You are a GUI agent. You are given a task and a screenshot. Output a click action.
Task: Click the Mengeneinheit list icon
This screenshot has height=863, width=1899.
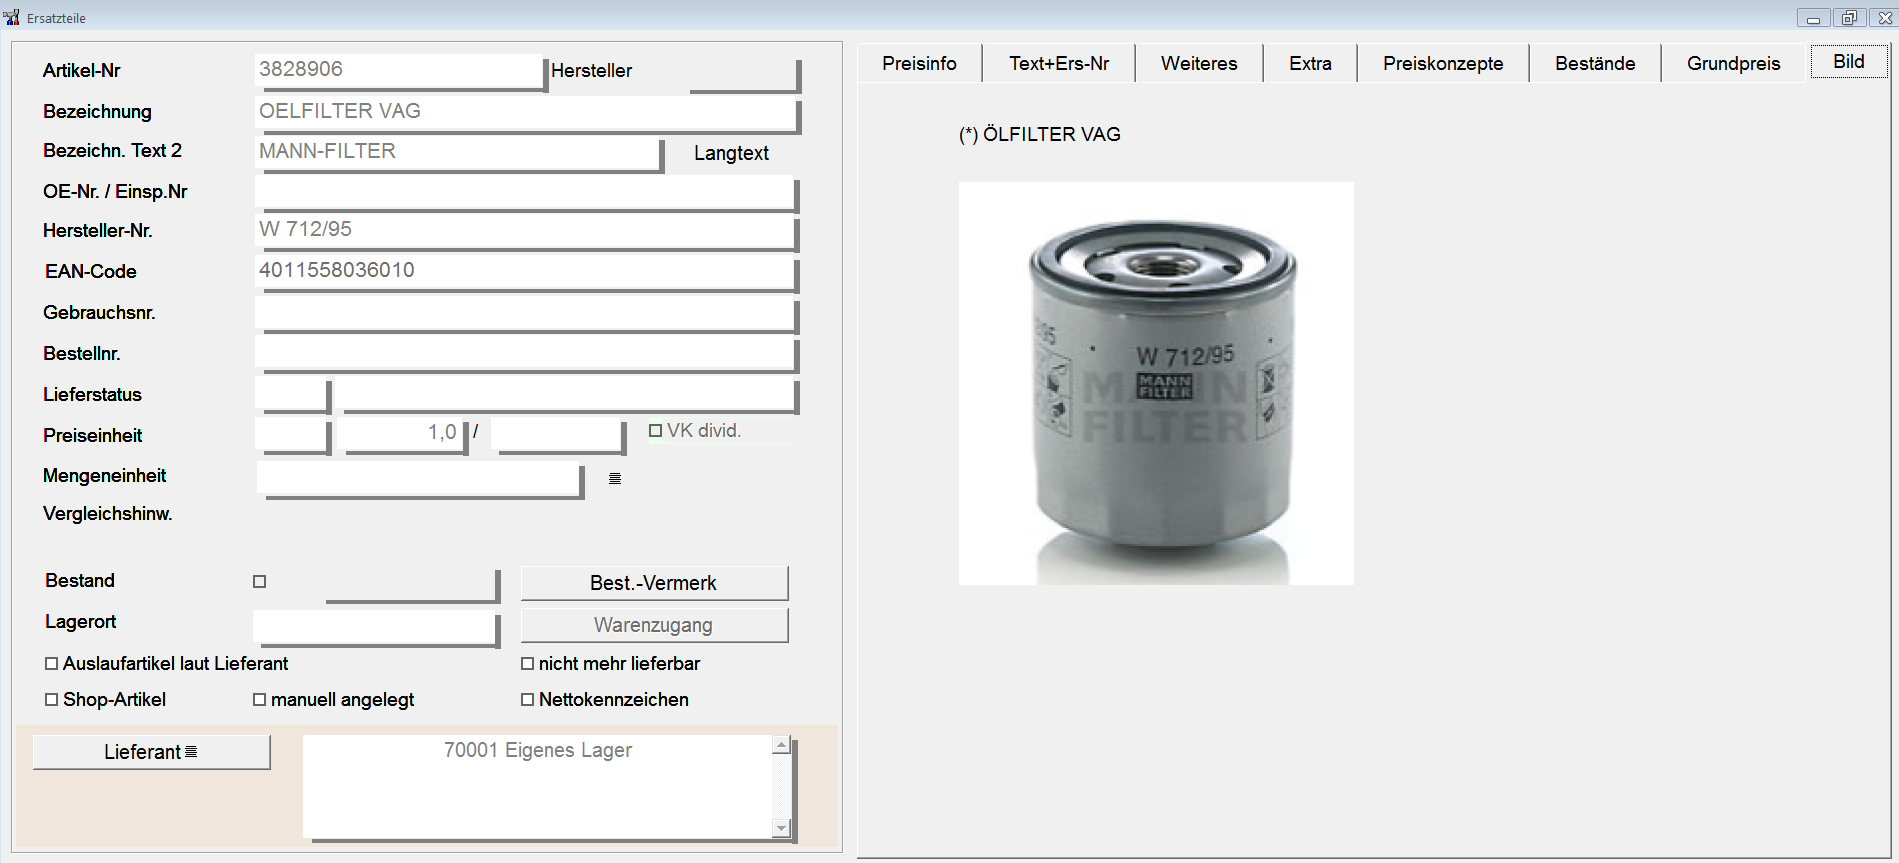pyautogui.click(x=615, y=479)
